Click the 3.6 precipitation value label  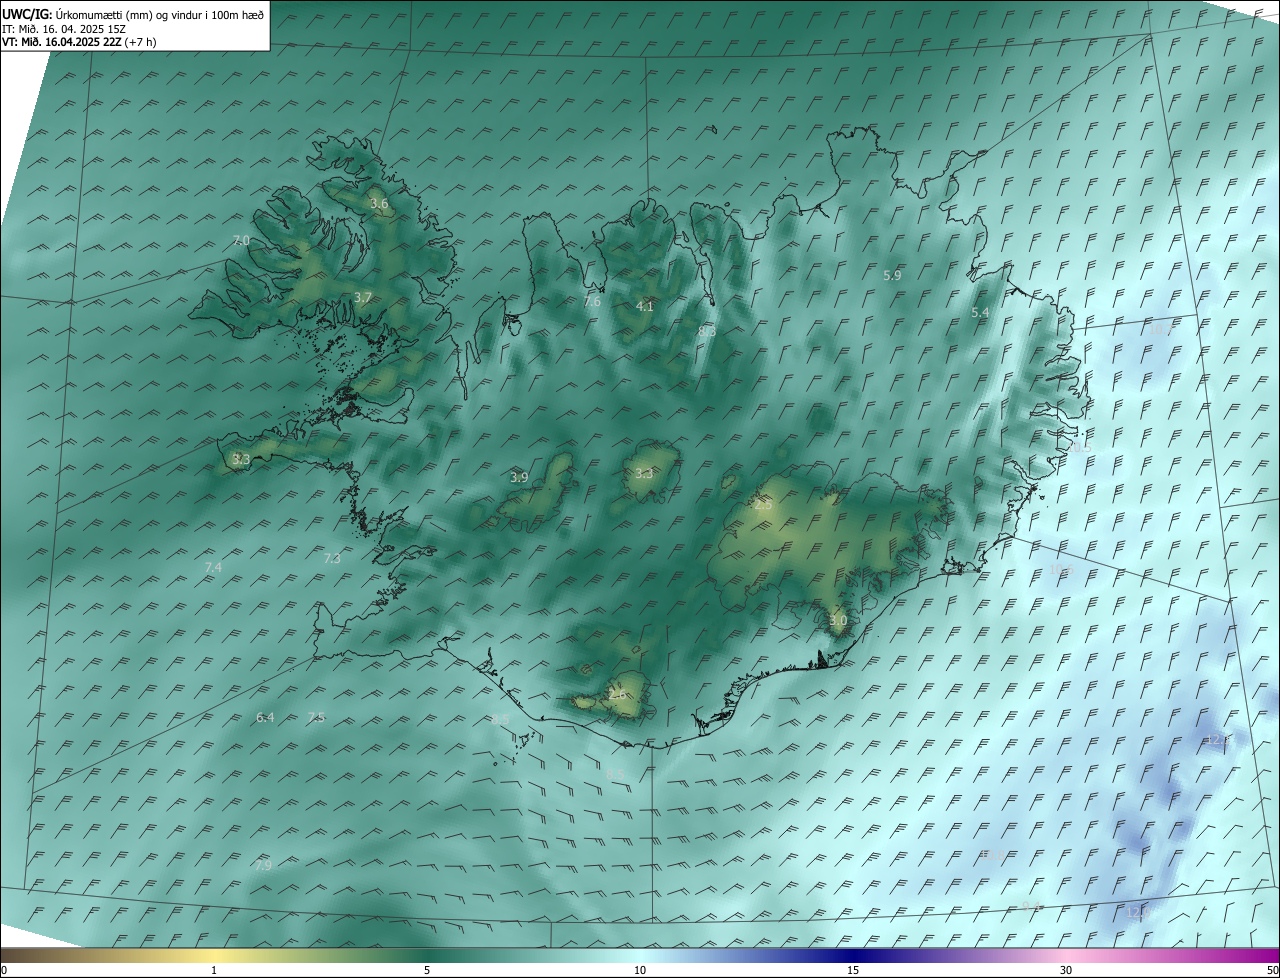(x=379, y=203)
